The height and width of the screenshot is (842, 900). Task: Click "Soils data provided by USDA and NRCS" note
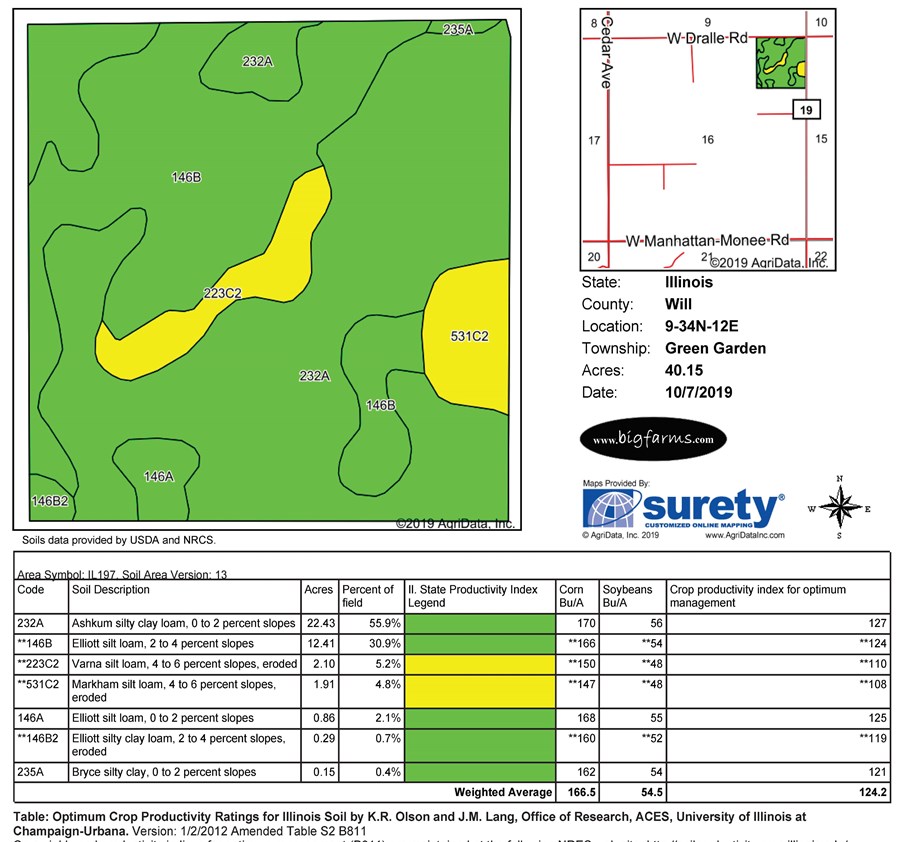(x=119, y=540)
